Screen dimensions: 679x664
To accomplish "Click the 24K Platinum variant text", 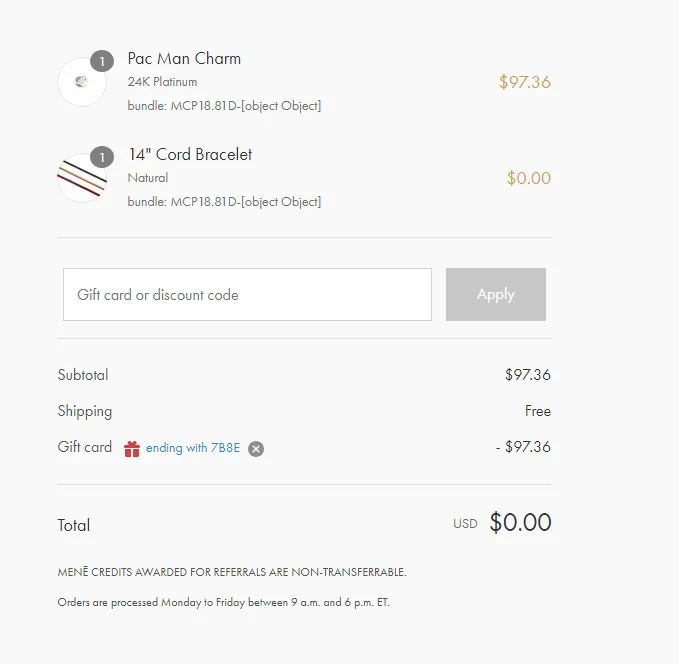I will (162, 82).
